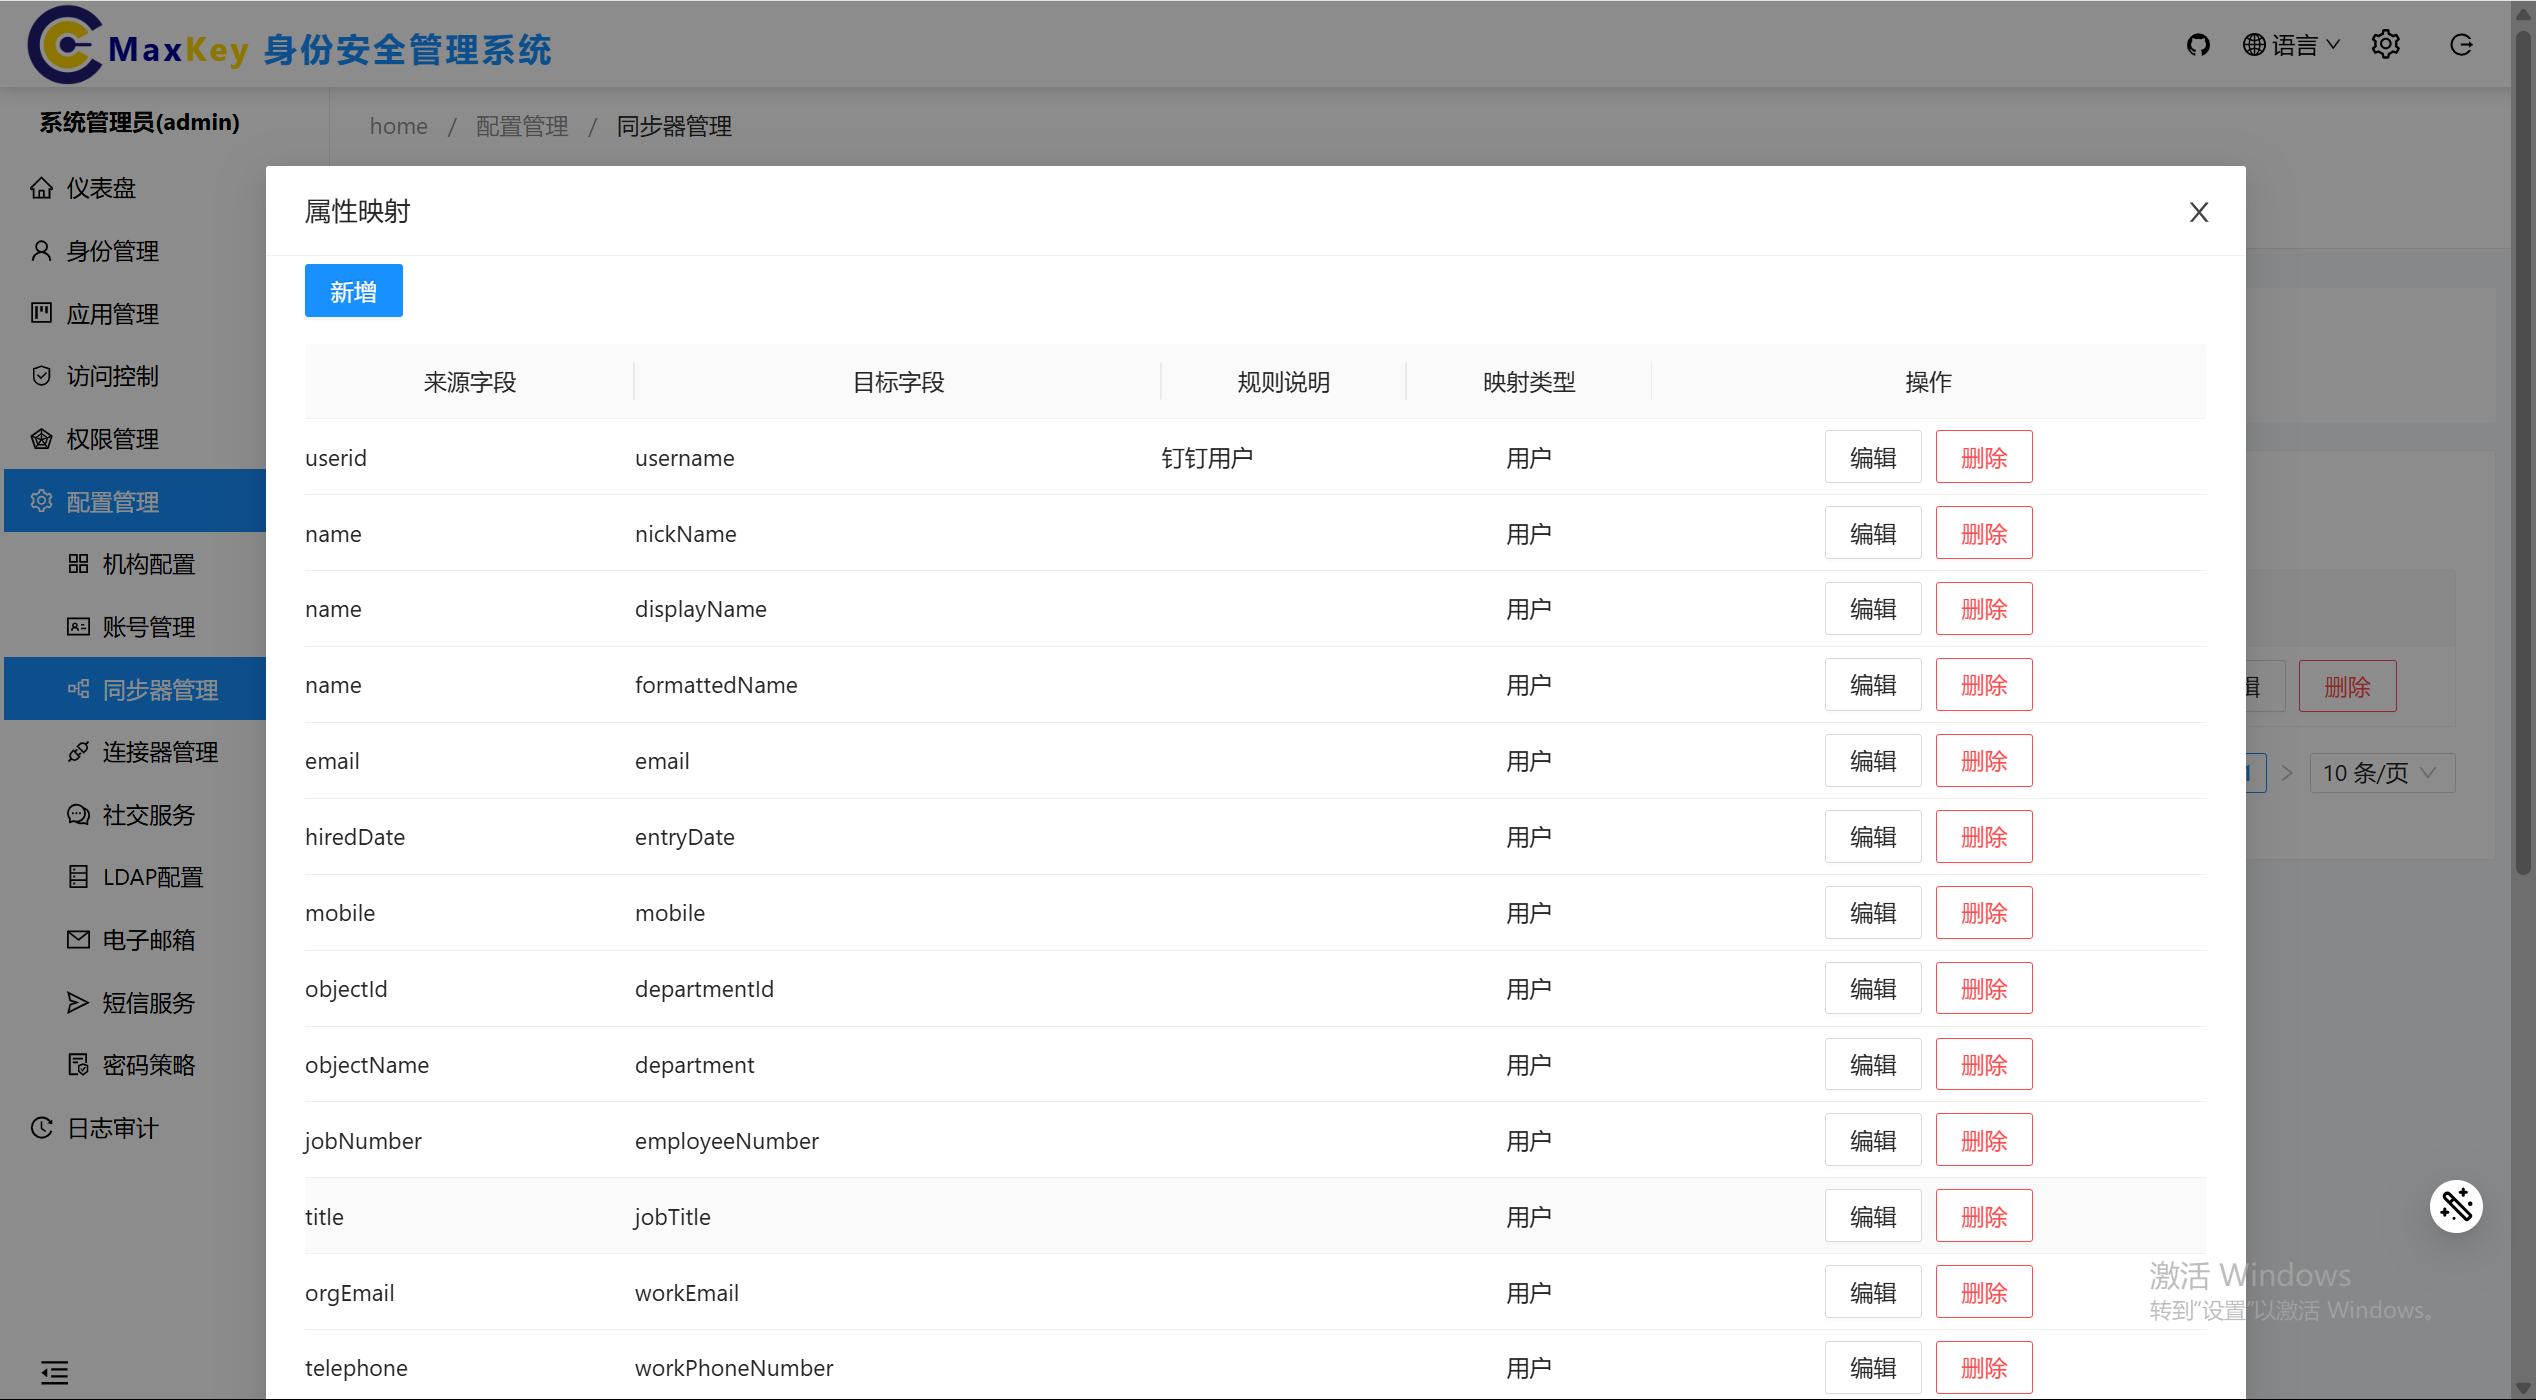Collapse sidebar with bottom menu-fold icon
The height and width of the screenshot is (1400, 2536).
click(55, 1372)
